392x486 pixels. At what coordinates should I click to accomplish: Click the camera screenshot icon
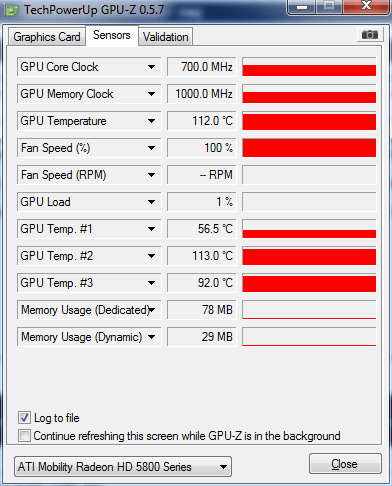[x=370, y=35]
